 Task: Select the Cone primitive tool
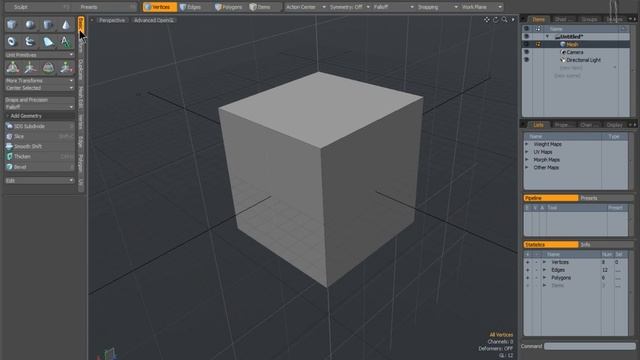tap(66, 25)
